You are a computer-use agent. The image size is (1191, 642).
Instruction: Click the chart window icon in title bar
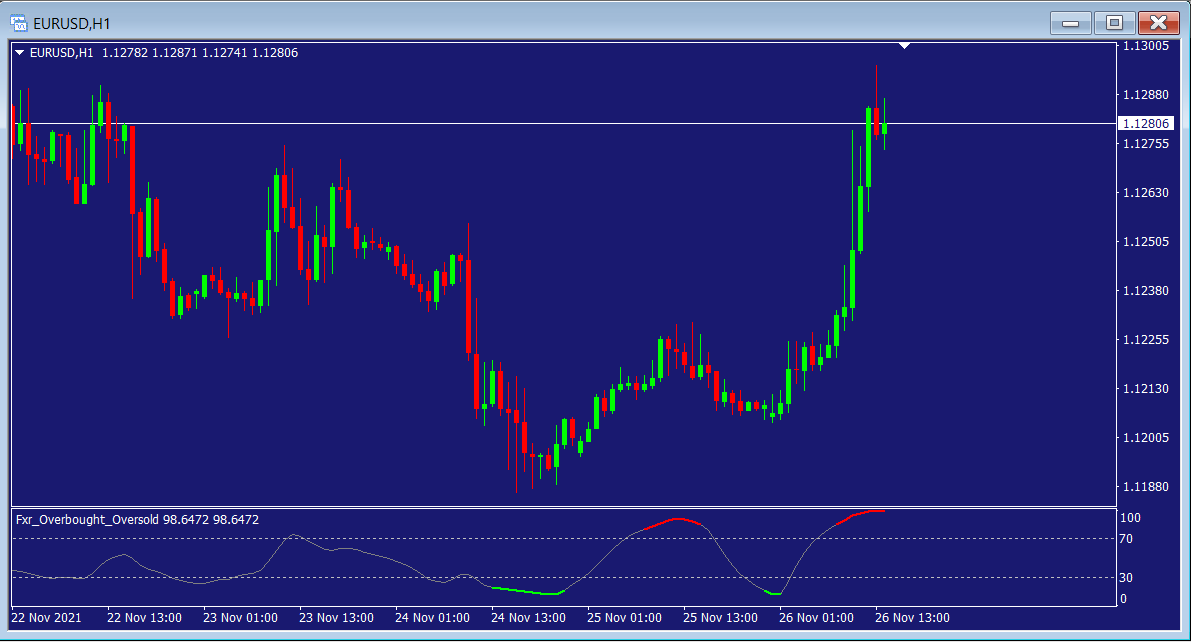[19, 21]
